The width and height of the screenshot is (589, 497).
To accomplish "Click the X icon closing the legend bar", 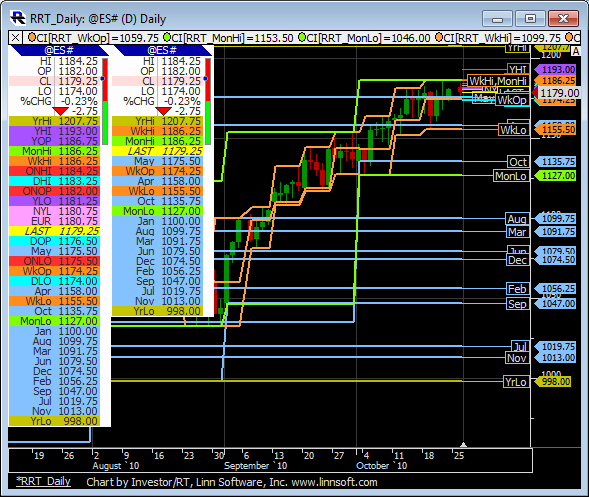I will pyautogui.click(x=15, y=38).
